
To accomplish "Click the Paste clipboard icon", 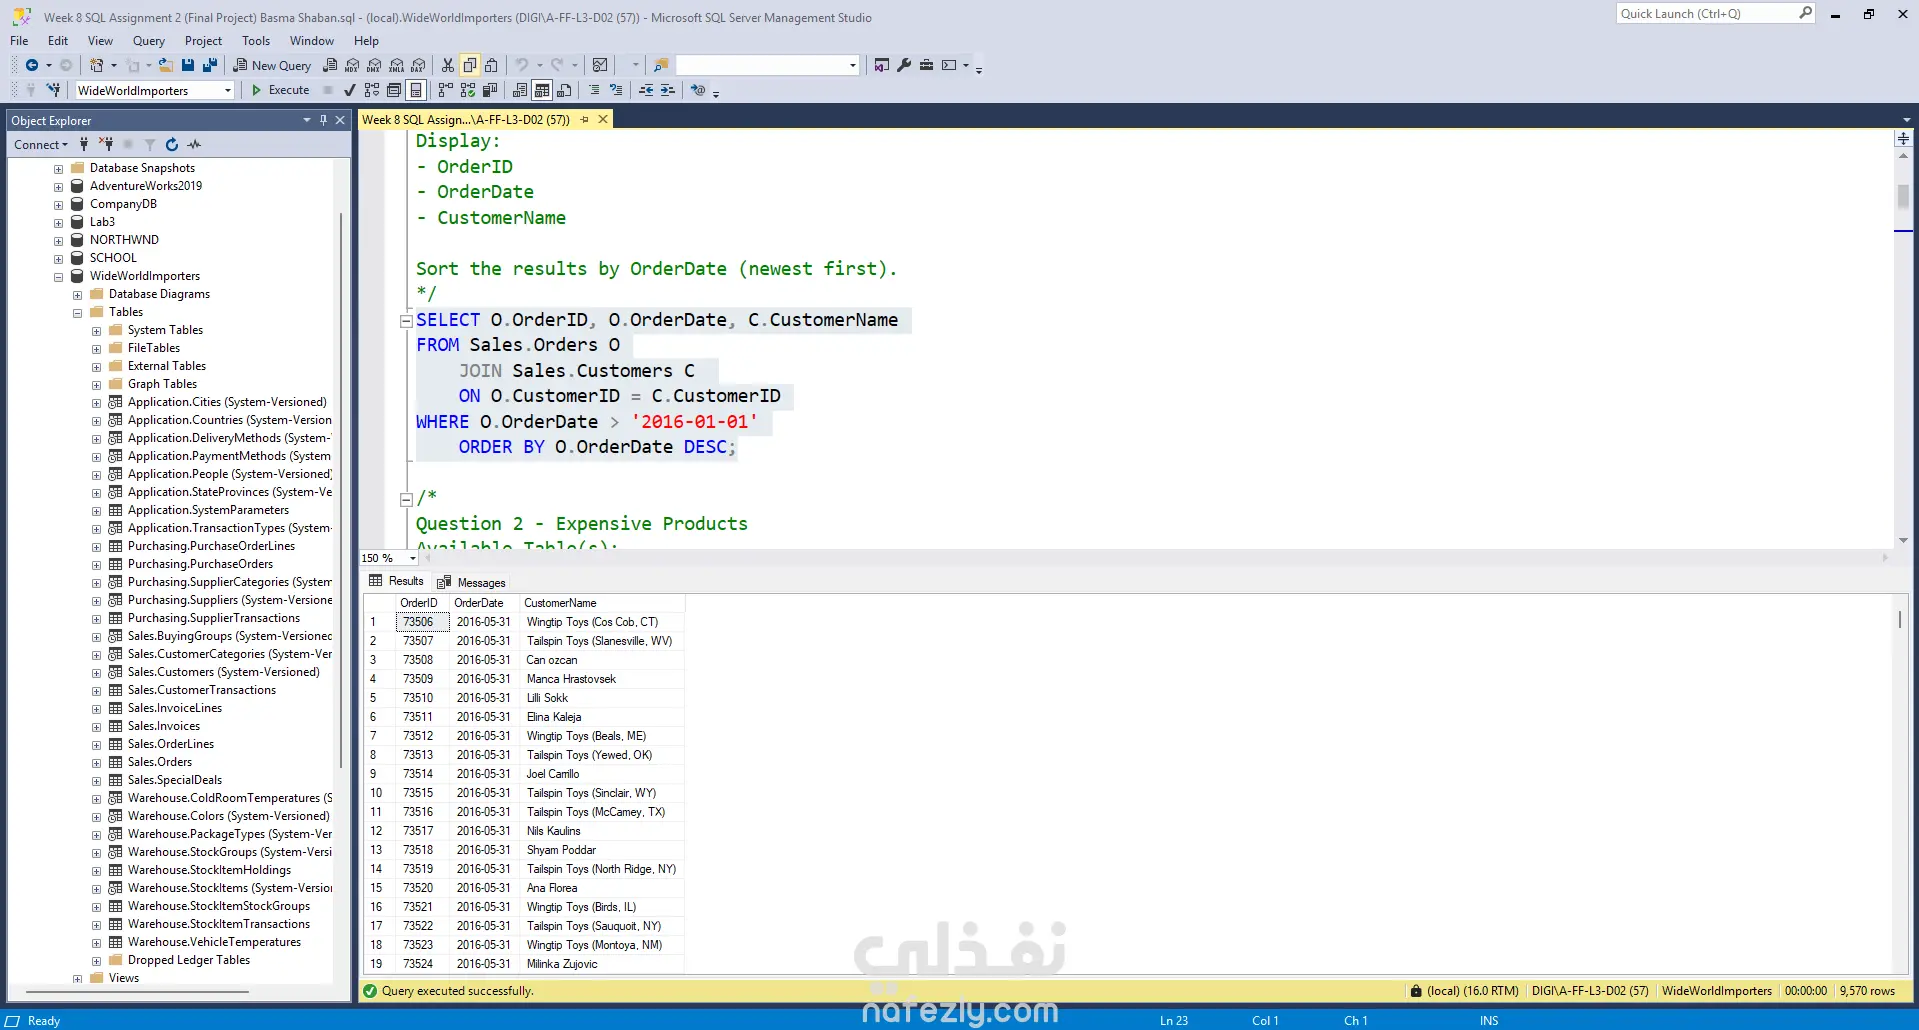I will pyautogui.click(x=492, y=65).
